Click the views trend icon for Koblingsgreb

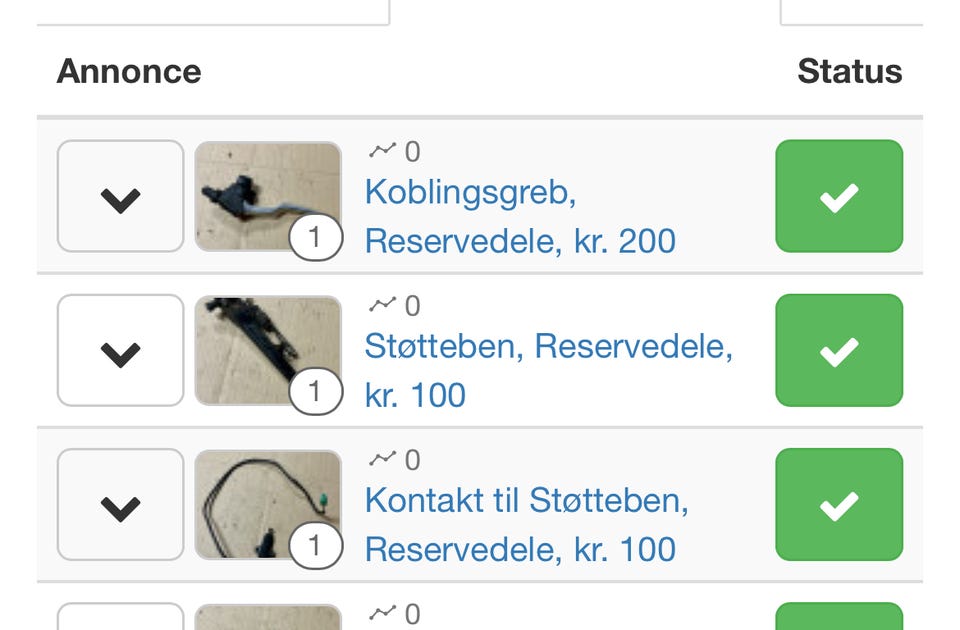pyautogui.click(x=382, y=151)
